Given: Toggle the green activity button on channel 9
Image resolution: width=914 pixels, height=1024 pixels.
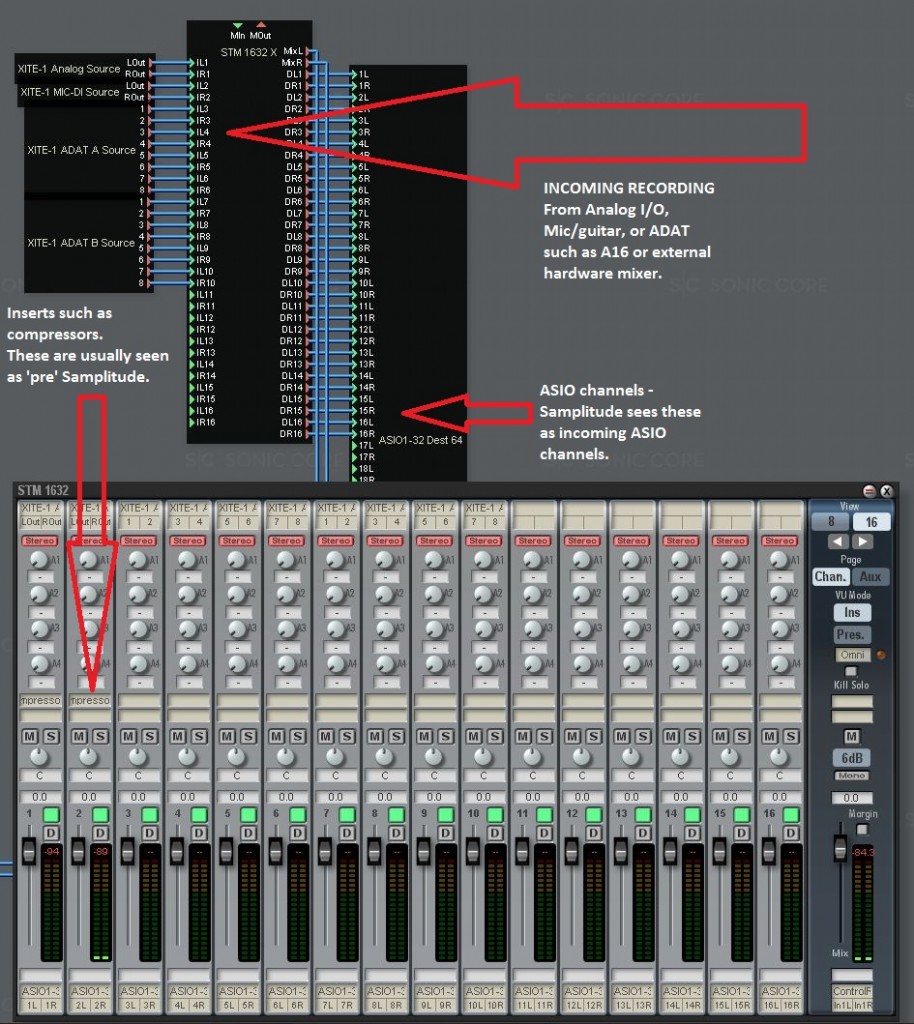Looking at the screenshot, I should click(x=446, y=814).
